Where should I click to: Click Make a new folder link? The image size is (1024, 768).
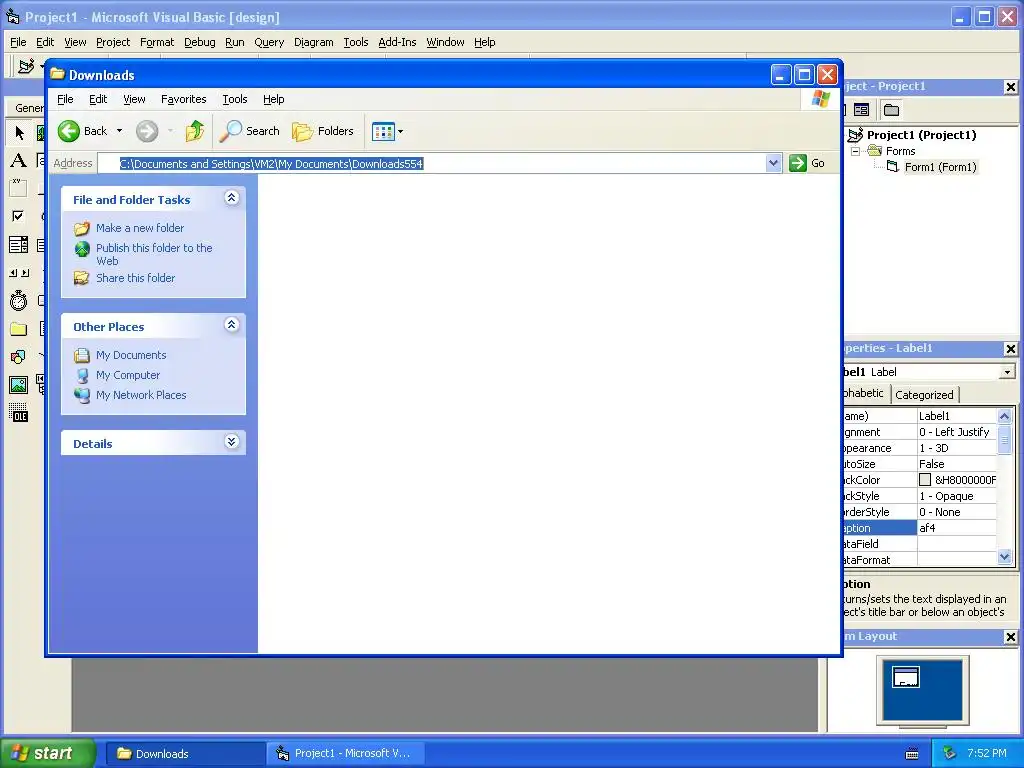[140, 228]
